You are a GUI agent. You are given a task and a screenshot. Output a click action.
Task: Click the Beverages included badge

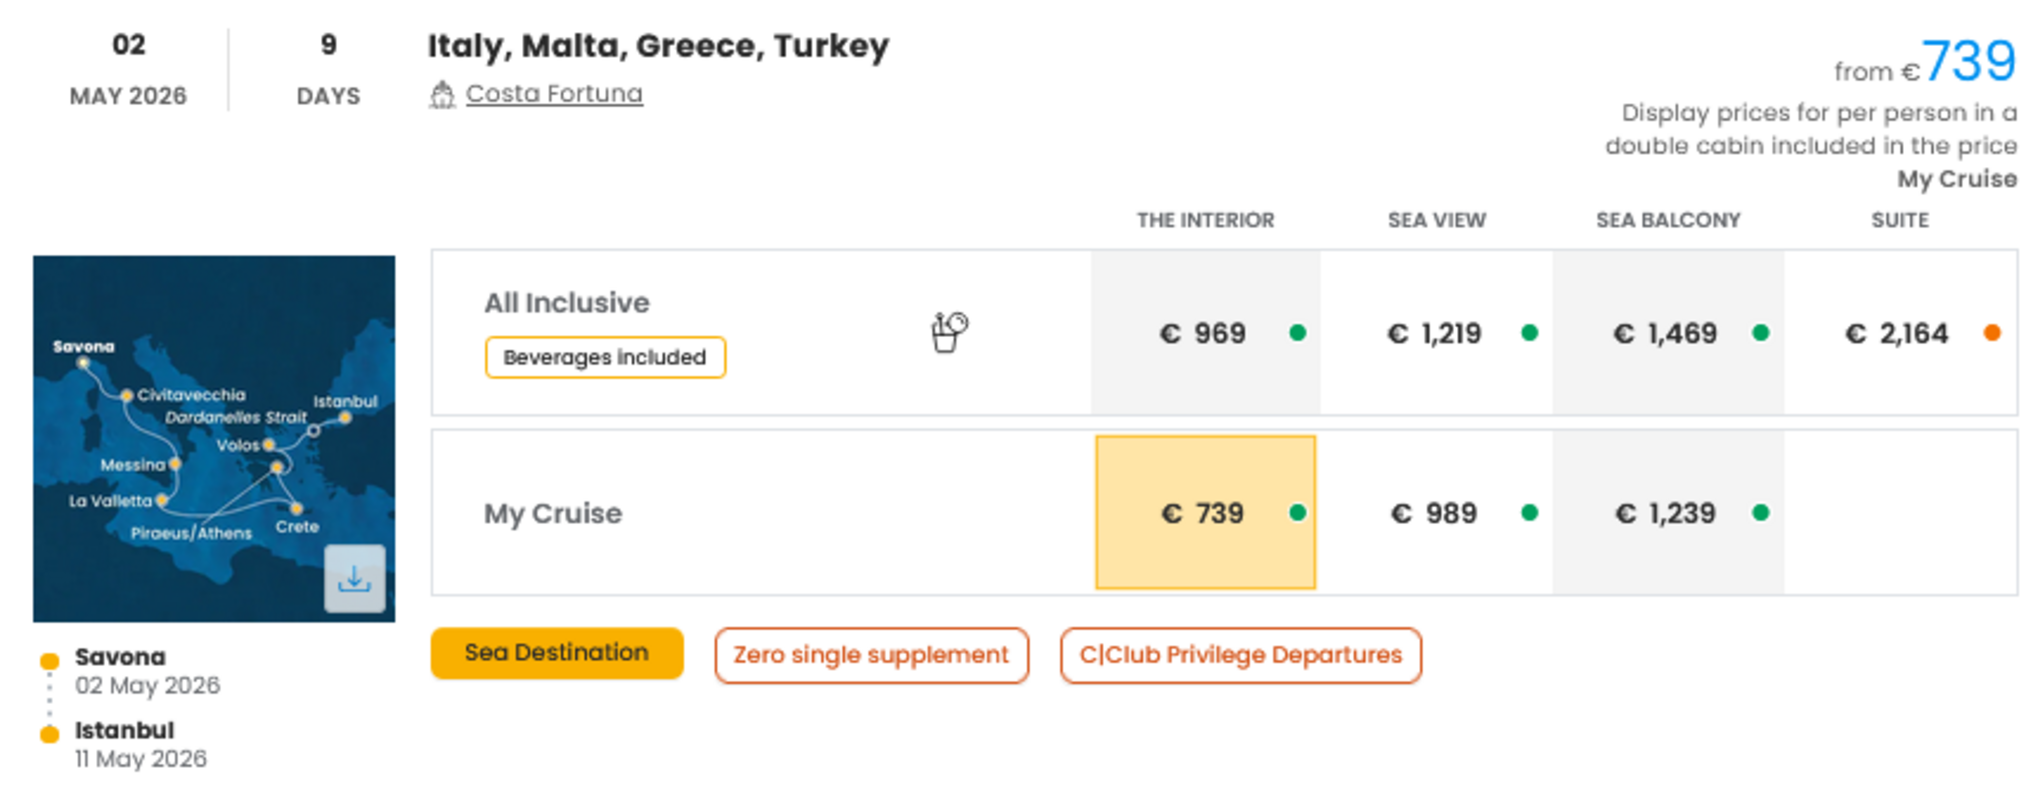(x=605, y=358)
